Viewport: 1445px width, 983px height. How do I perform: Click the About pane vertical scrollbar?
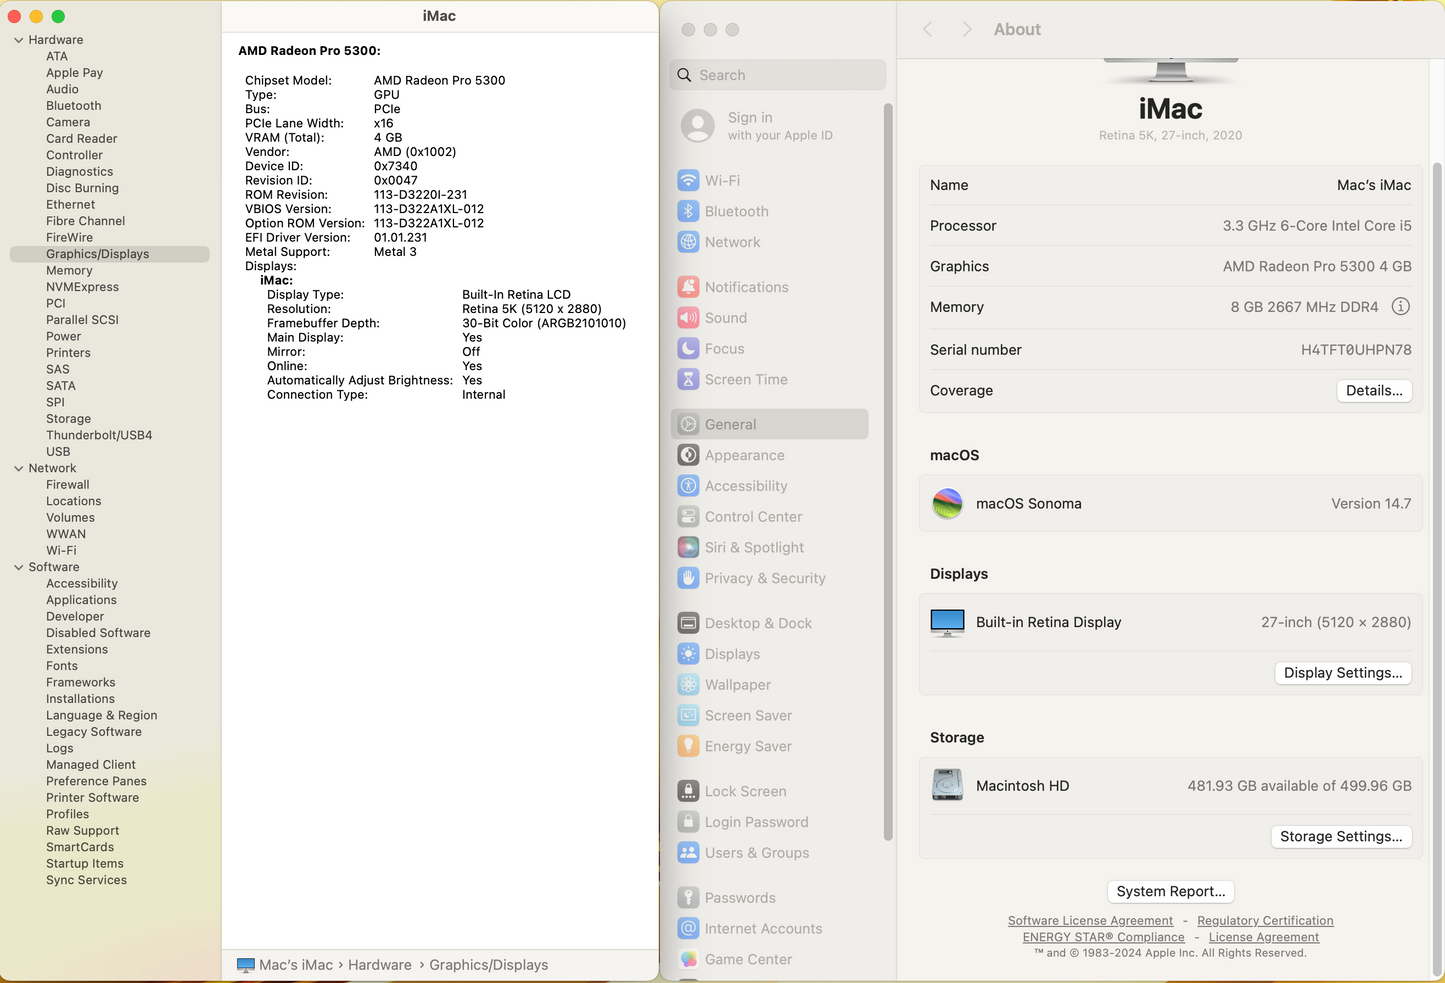pyautogui.click(x=1437, y=500)
